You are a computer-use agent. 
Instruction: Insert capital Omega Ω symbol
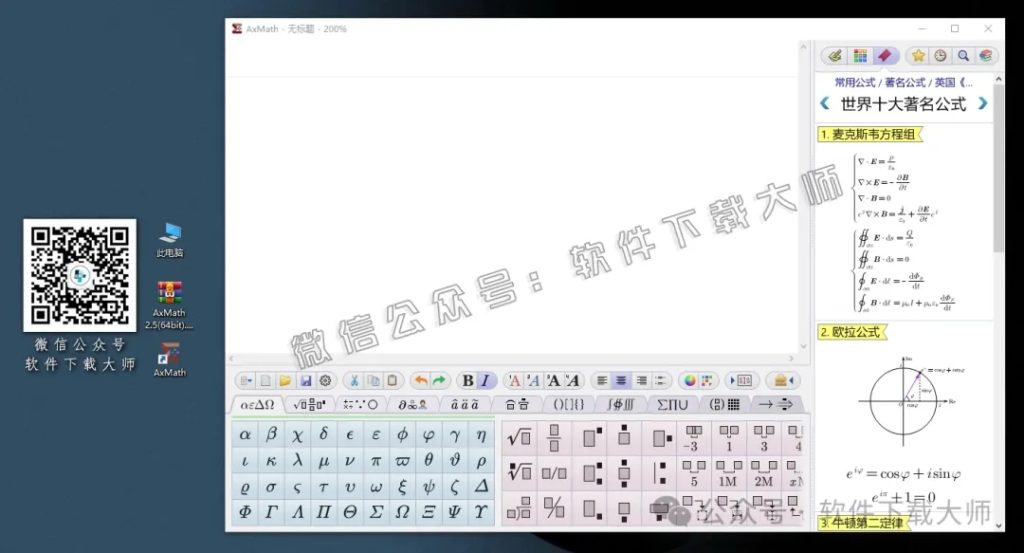point(402,513)
